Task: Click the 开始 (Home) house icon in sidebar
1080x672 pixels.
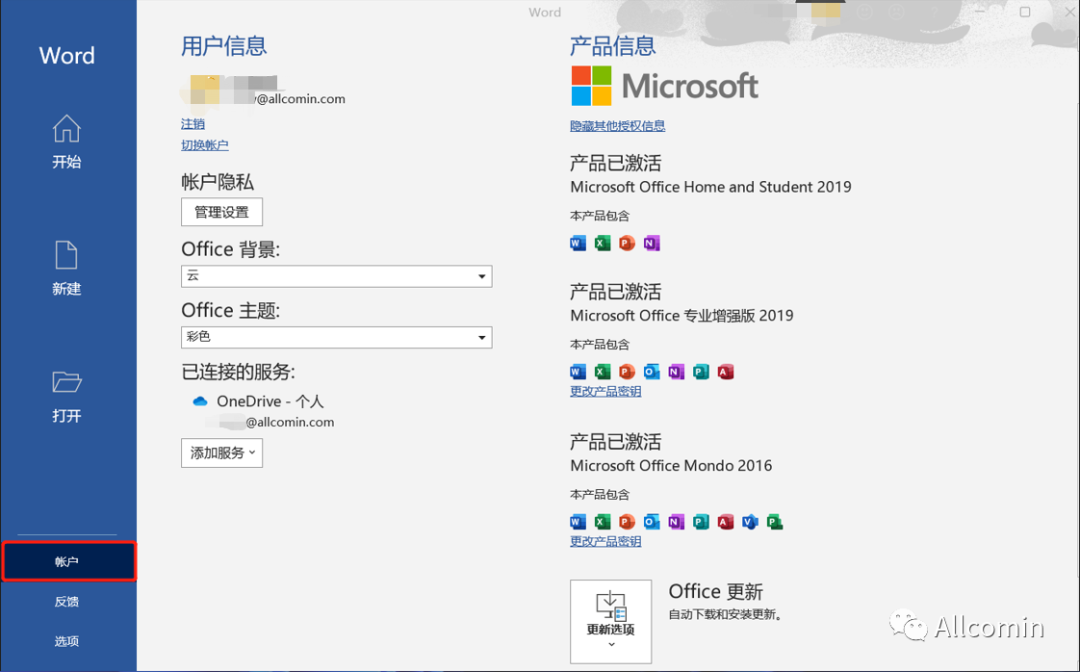Action: 66,129
